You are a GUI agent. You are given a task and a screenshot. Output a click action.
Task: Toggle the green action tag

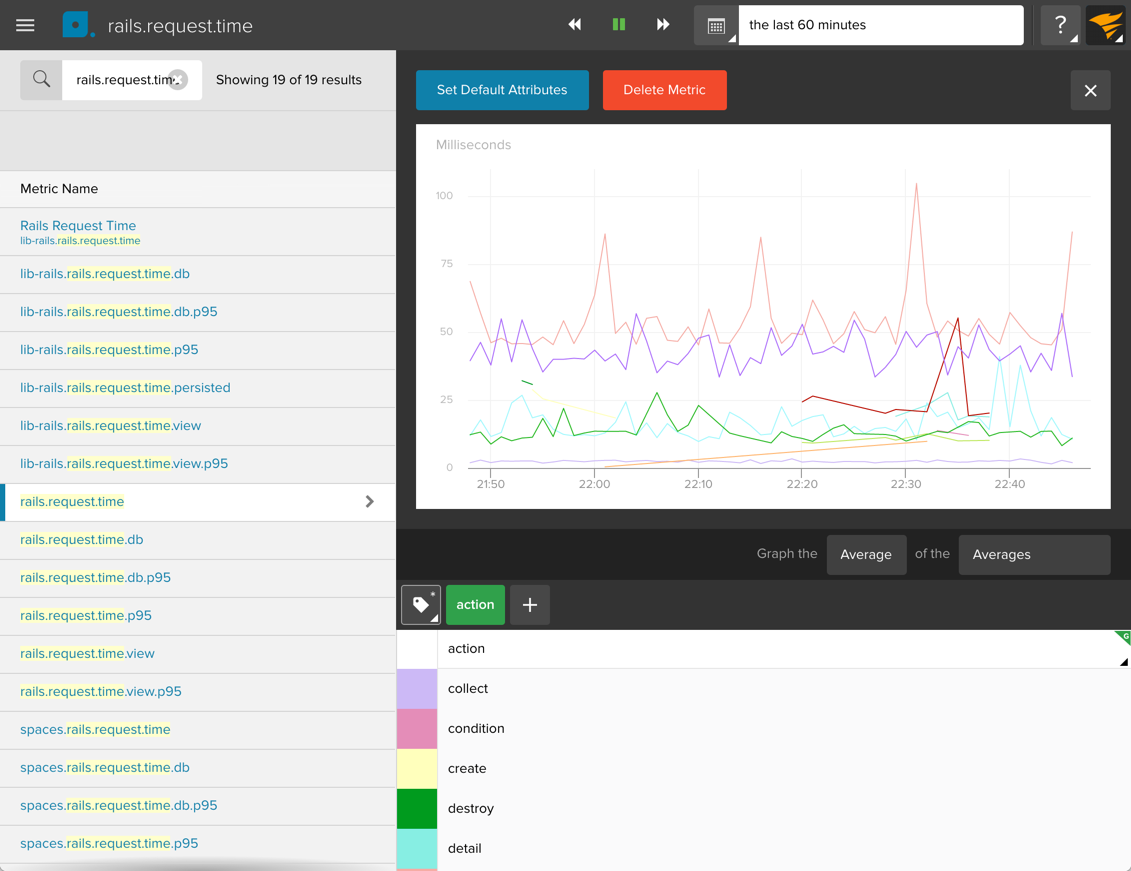[x=475, y=605]
